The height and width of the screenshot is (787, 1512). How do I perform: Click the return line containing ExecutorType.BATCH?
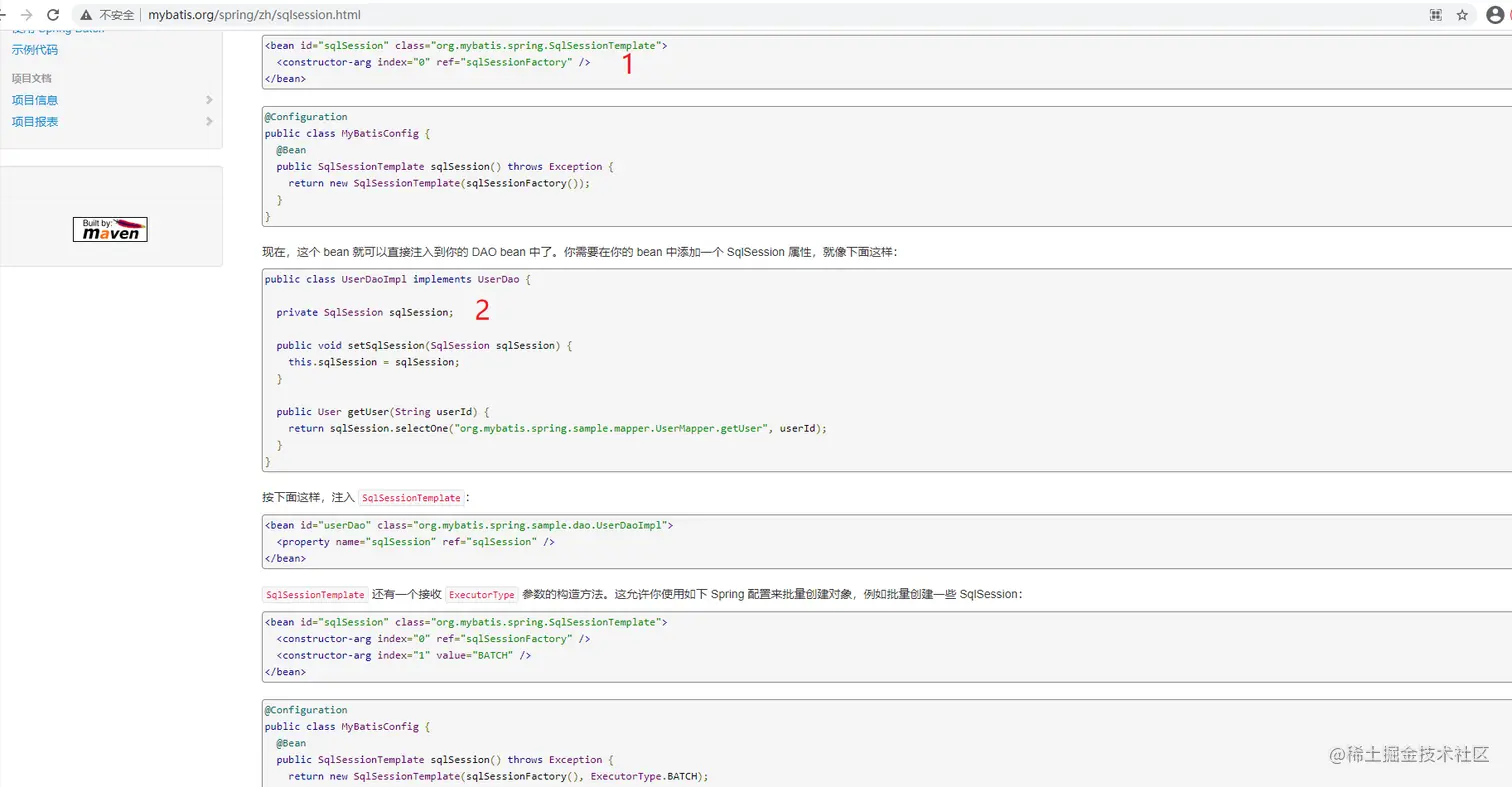498,776
